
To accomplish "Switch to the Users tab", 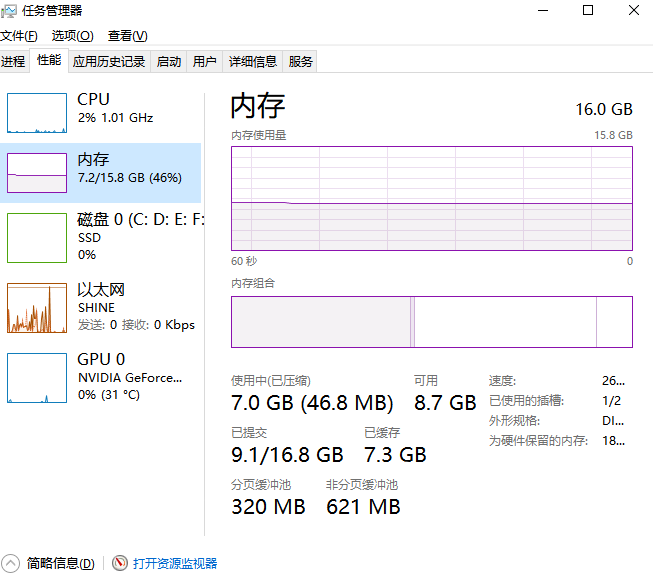I will (204, 62).
